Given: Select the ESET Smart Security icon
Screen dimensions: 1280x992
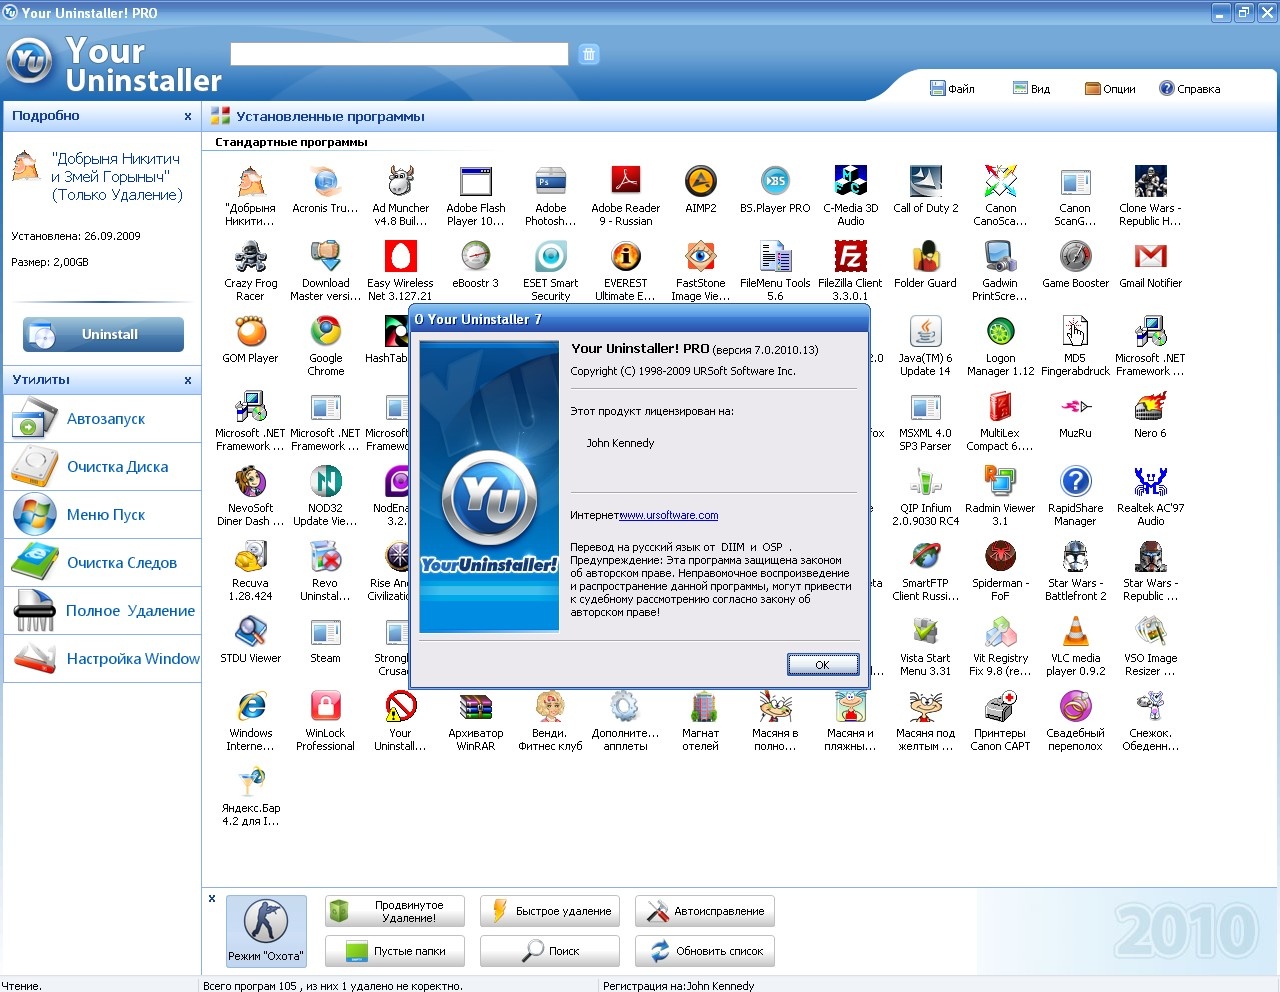Looking at the screenshot, I should click(550, 257).
